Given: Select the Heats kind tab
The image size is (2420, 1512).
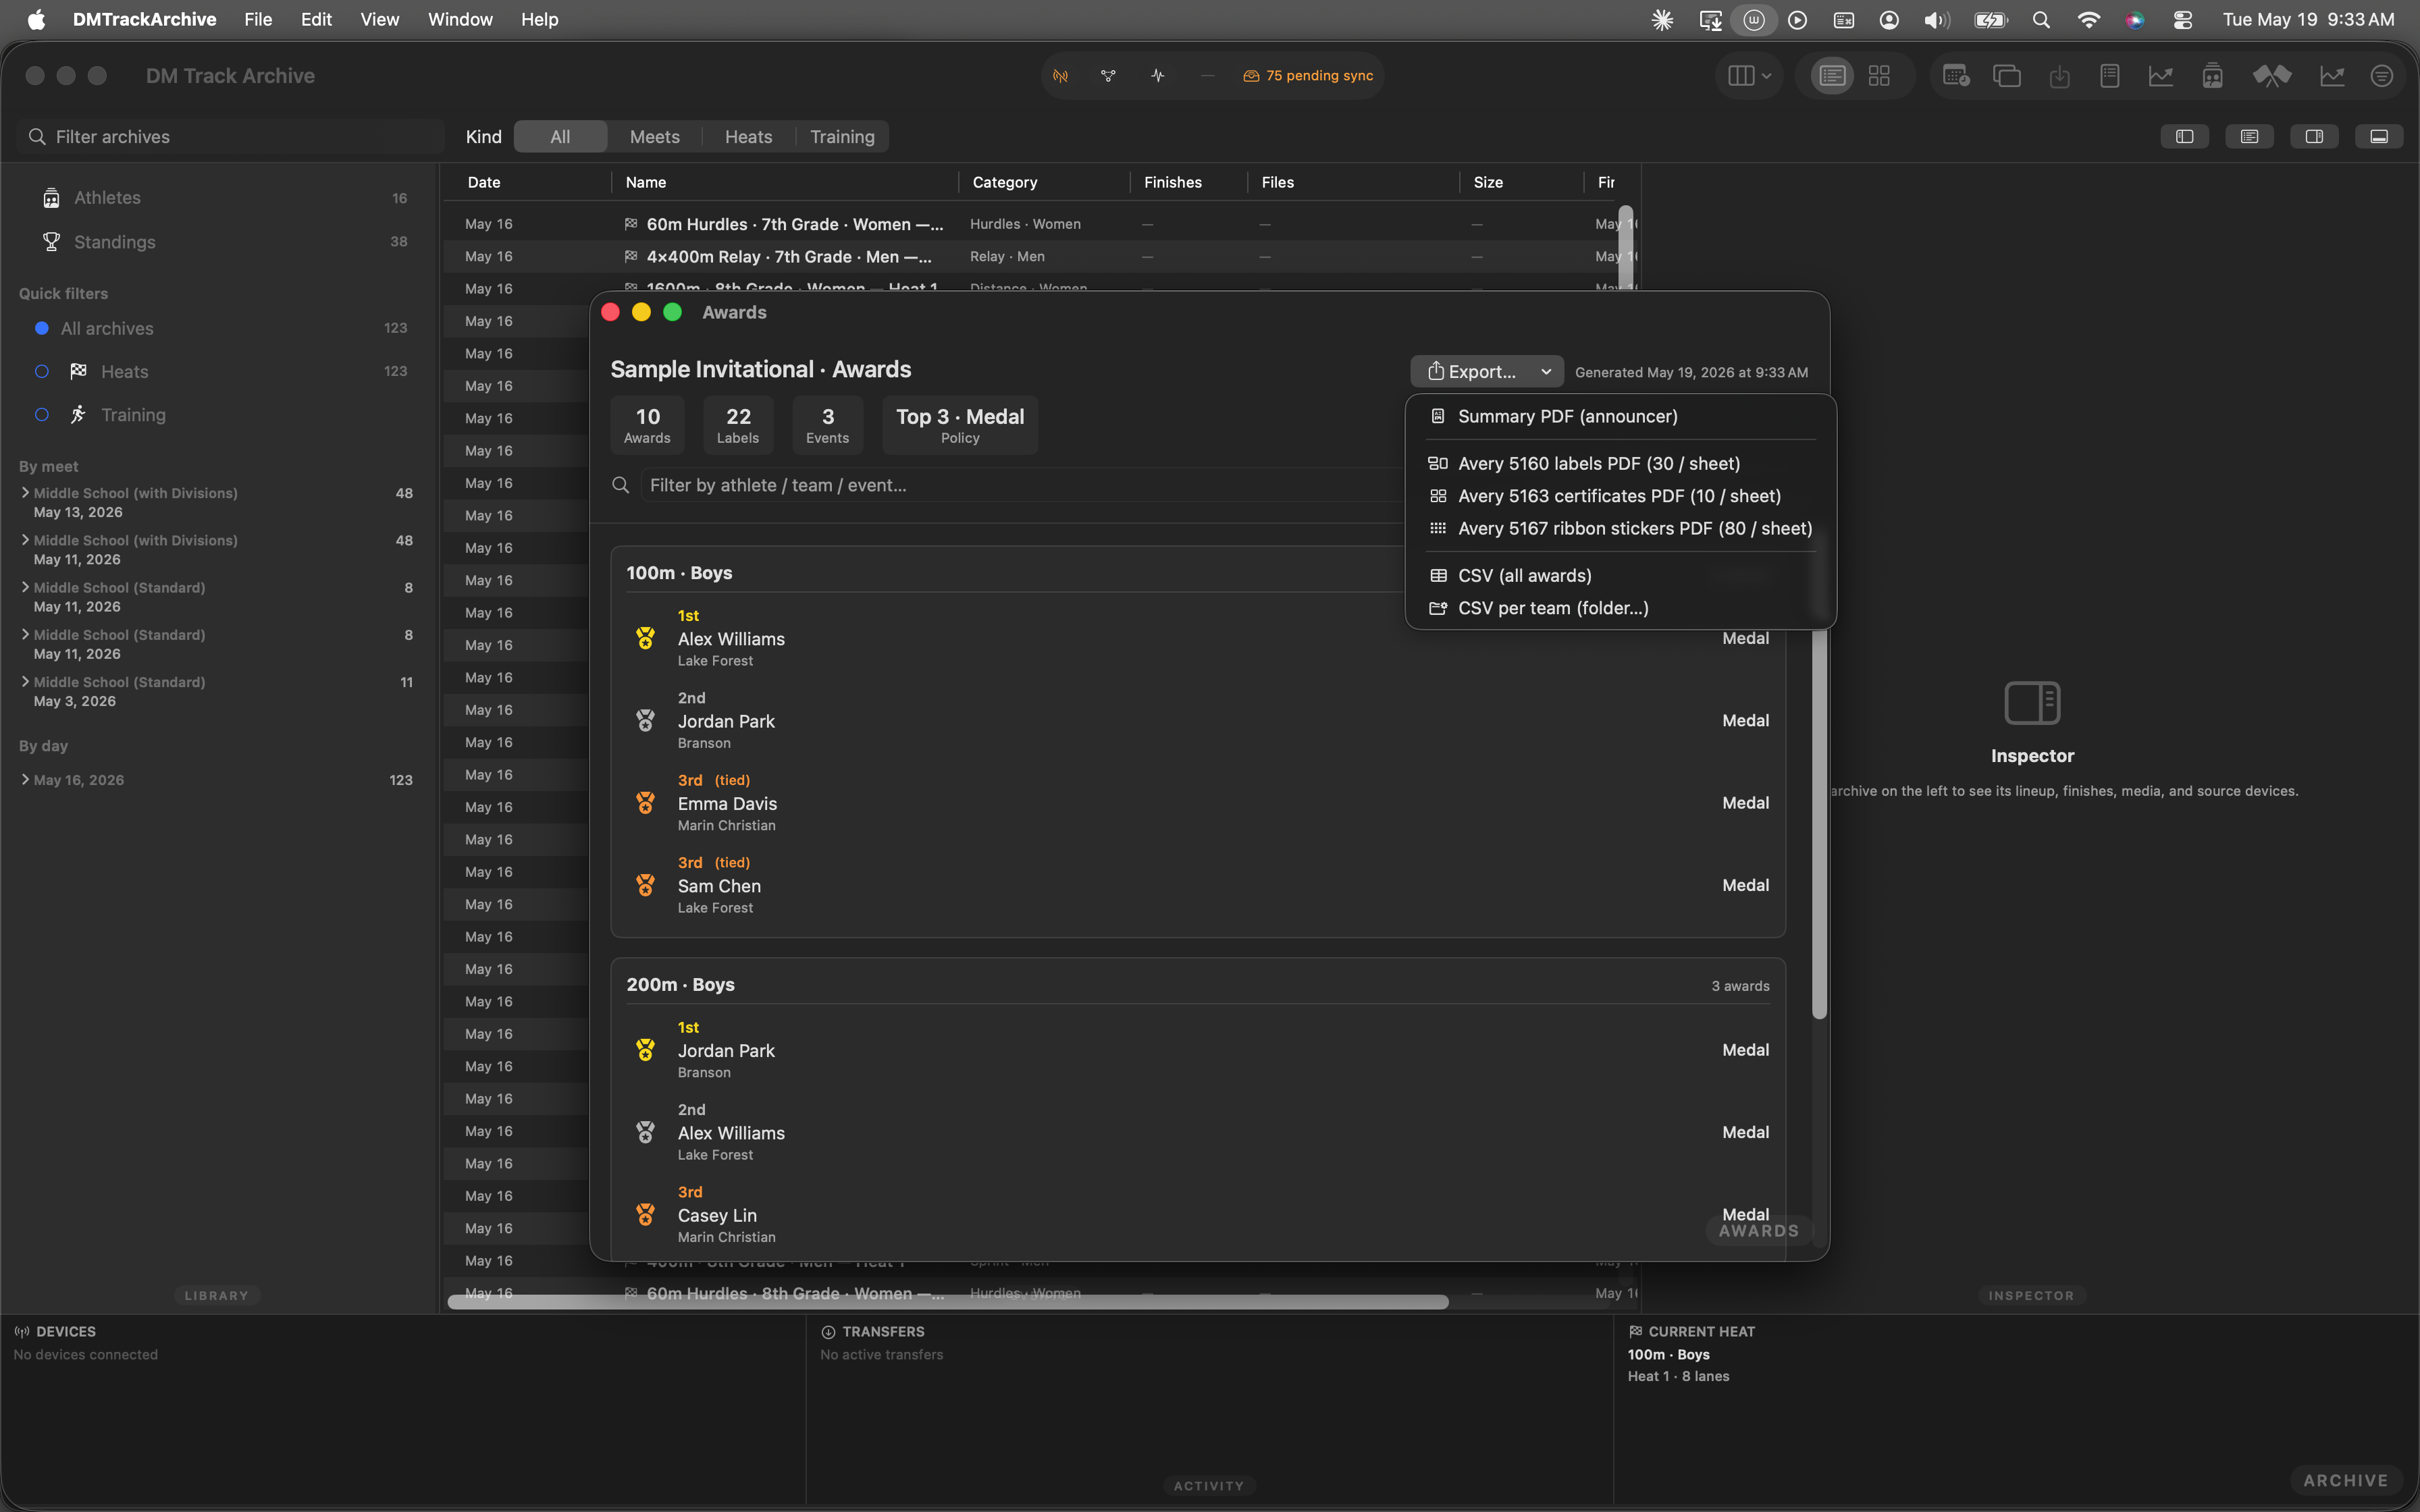Looking at the screenshot, I should [748, 137].
